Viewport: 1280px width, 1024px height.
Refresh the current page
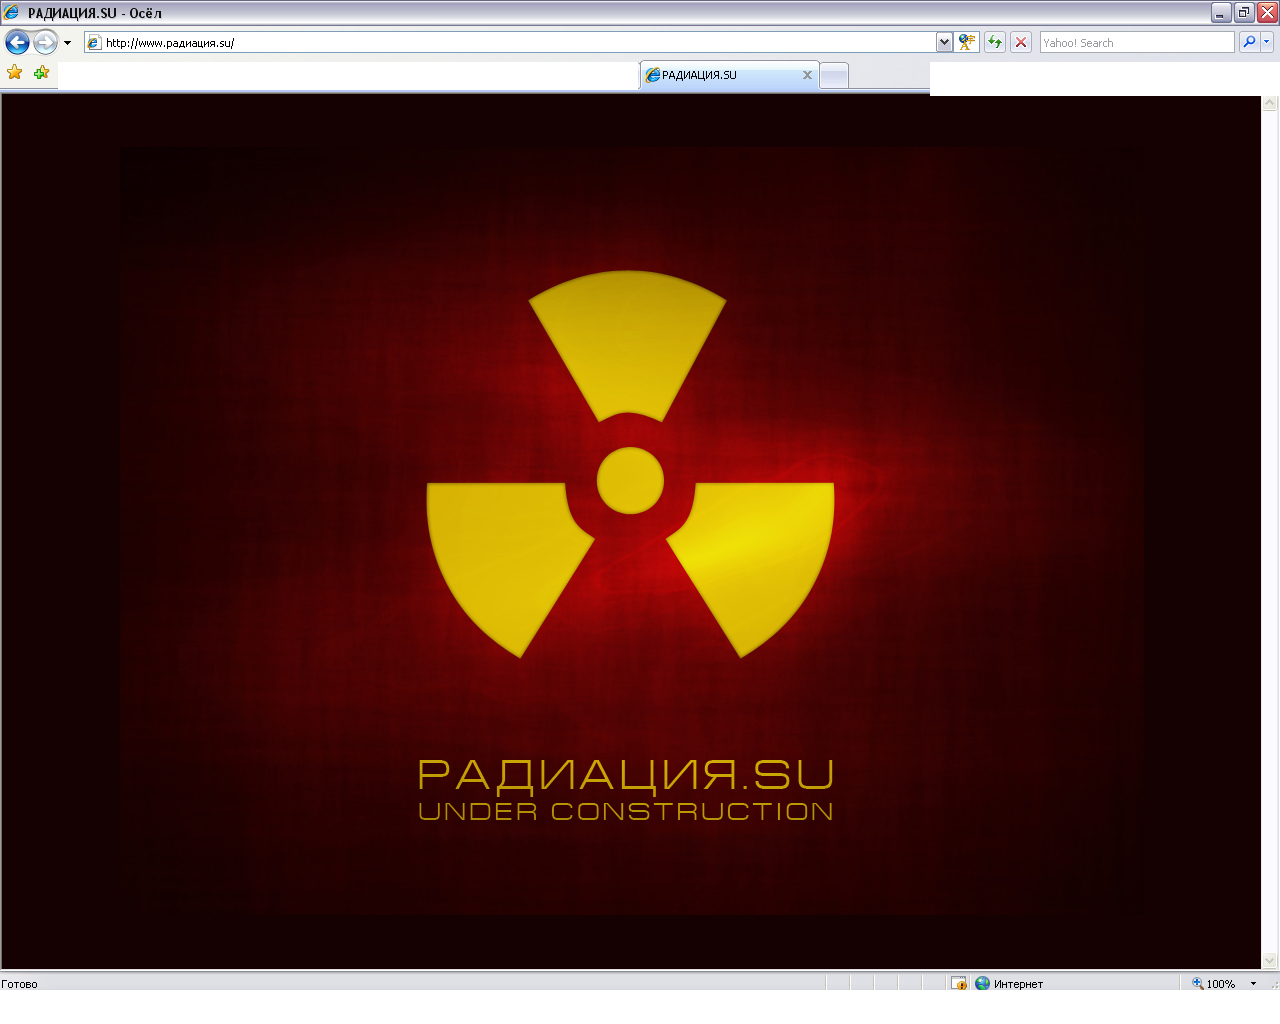[x=994, y=42]
